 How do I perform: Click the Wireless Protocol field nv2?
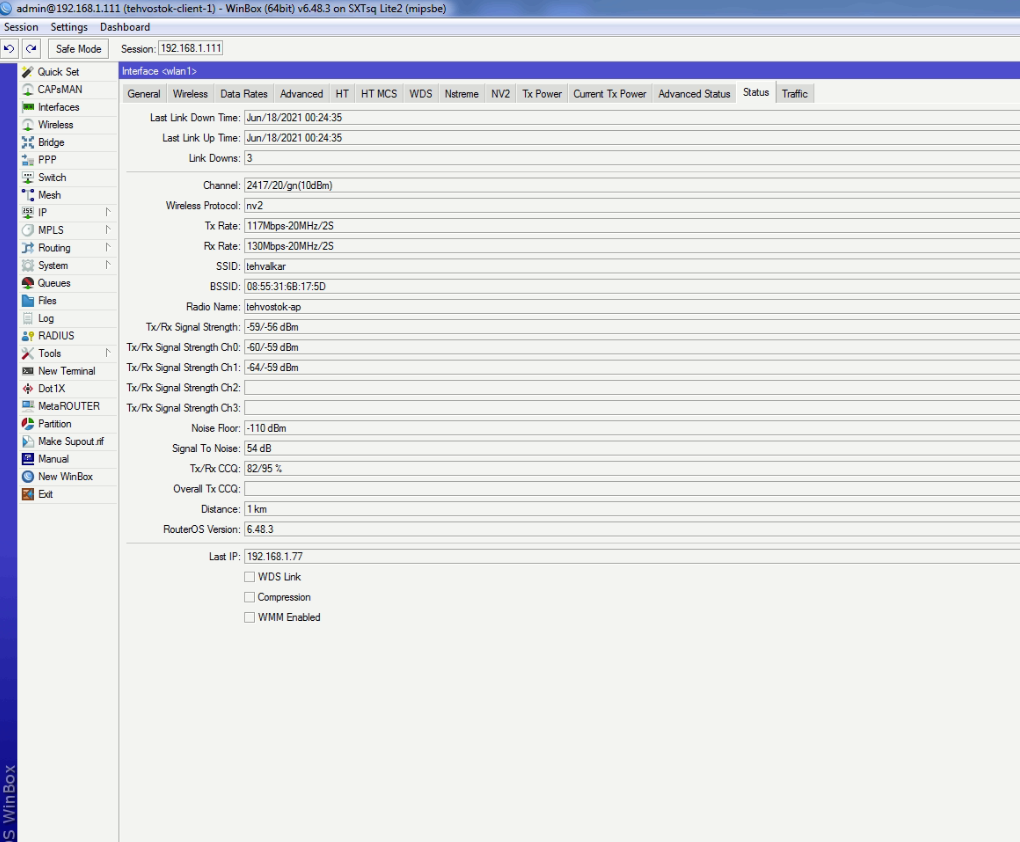click(632, 206)
